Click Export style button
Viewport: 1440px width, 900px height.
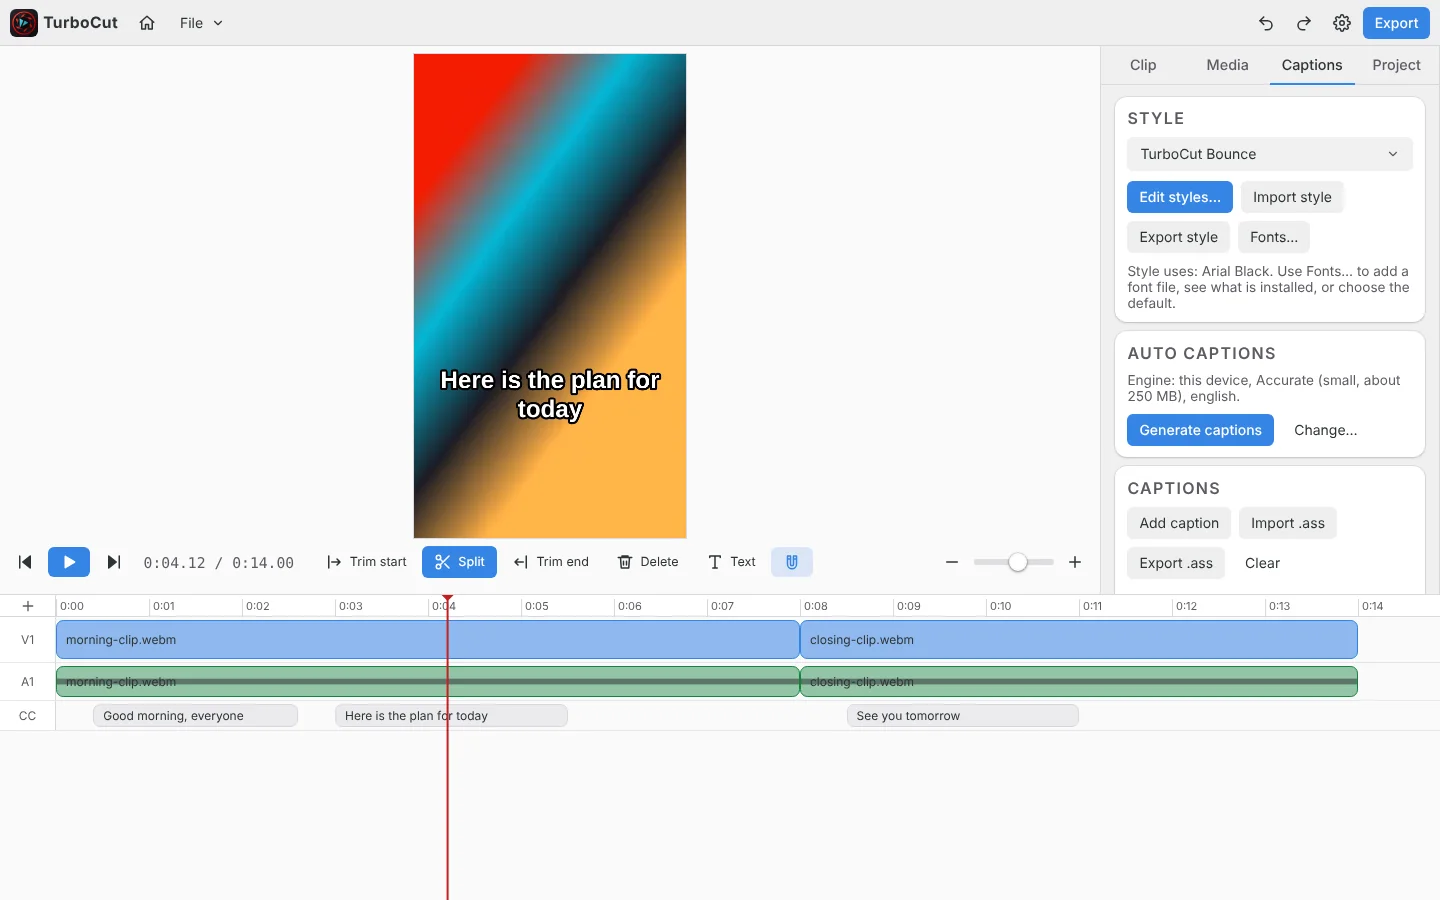pyautogui.click(x=1178, y=237)
